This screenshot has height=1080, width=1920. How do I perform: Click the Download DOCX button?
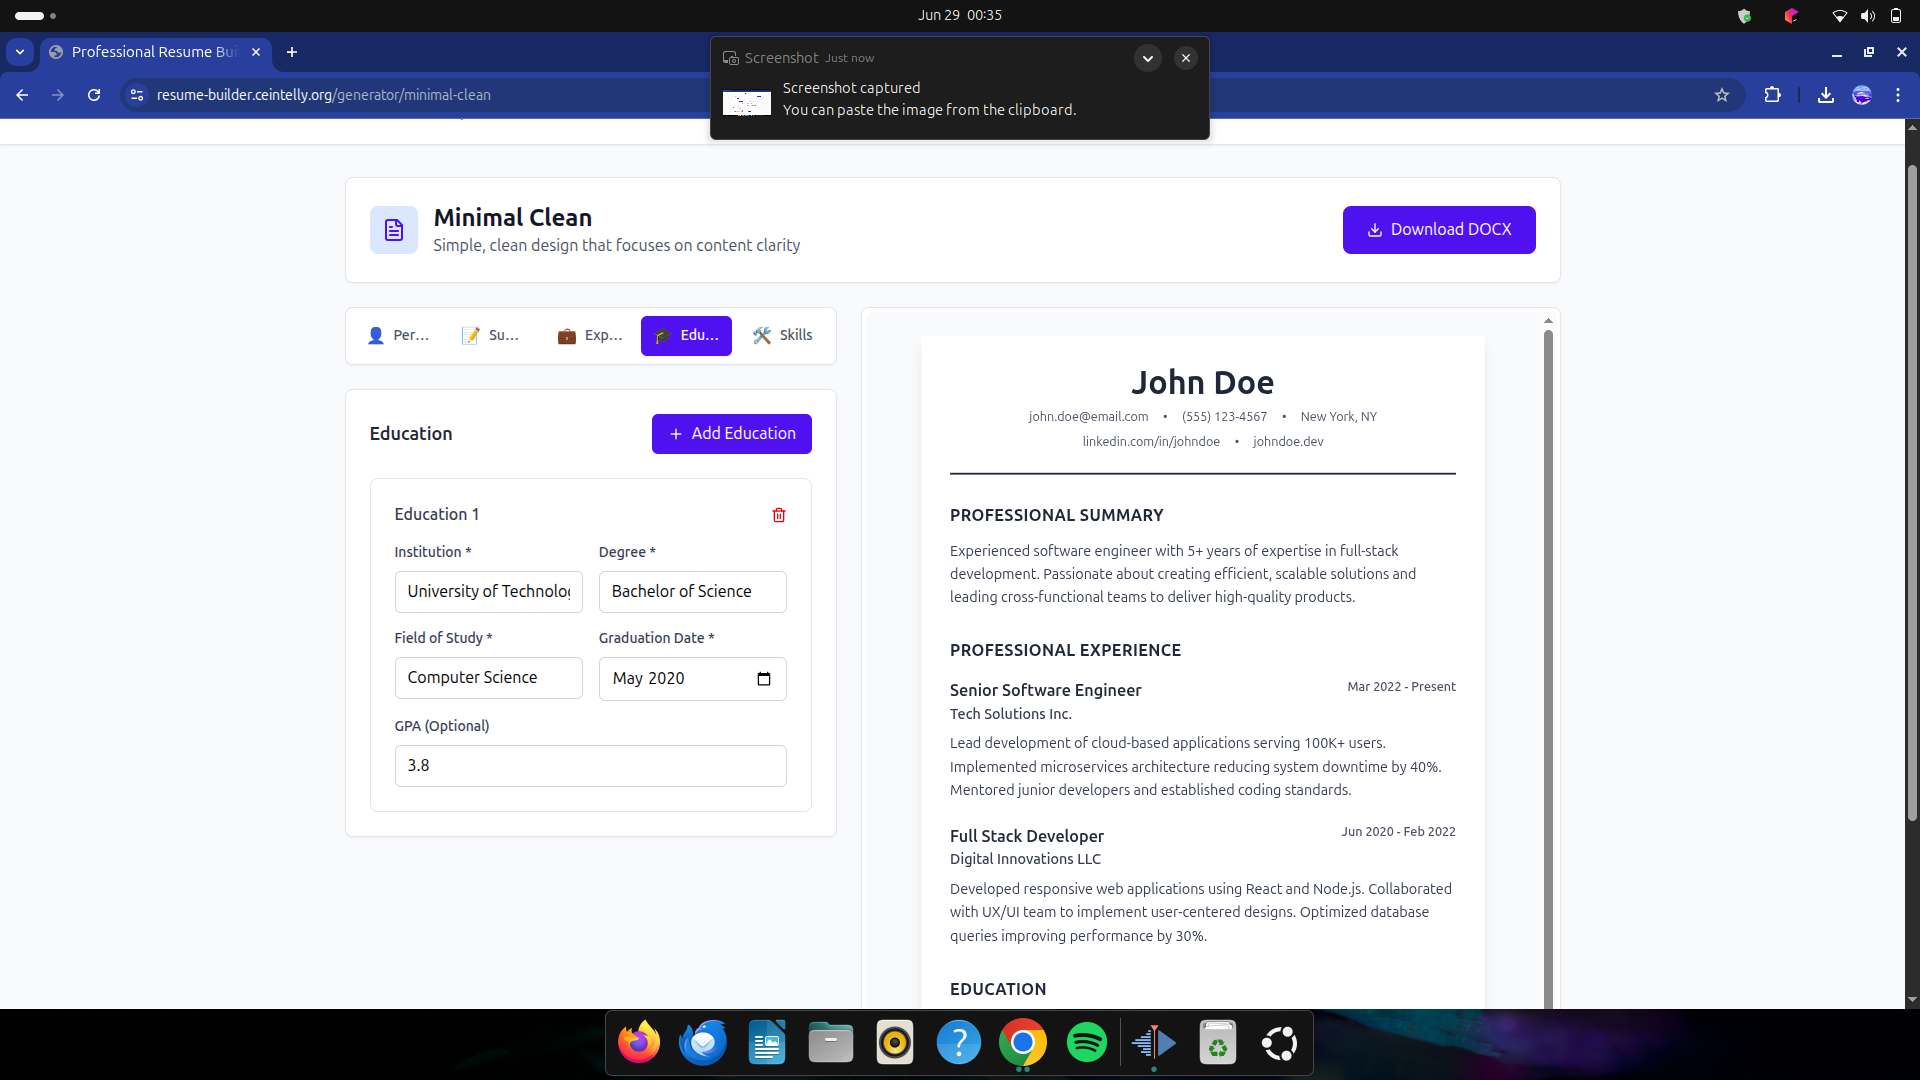pos(1438,230)
